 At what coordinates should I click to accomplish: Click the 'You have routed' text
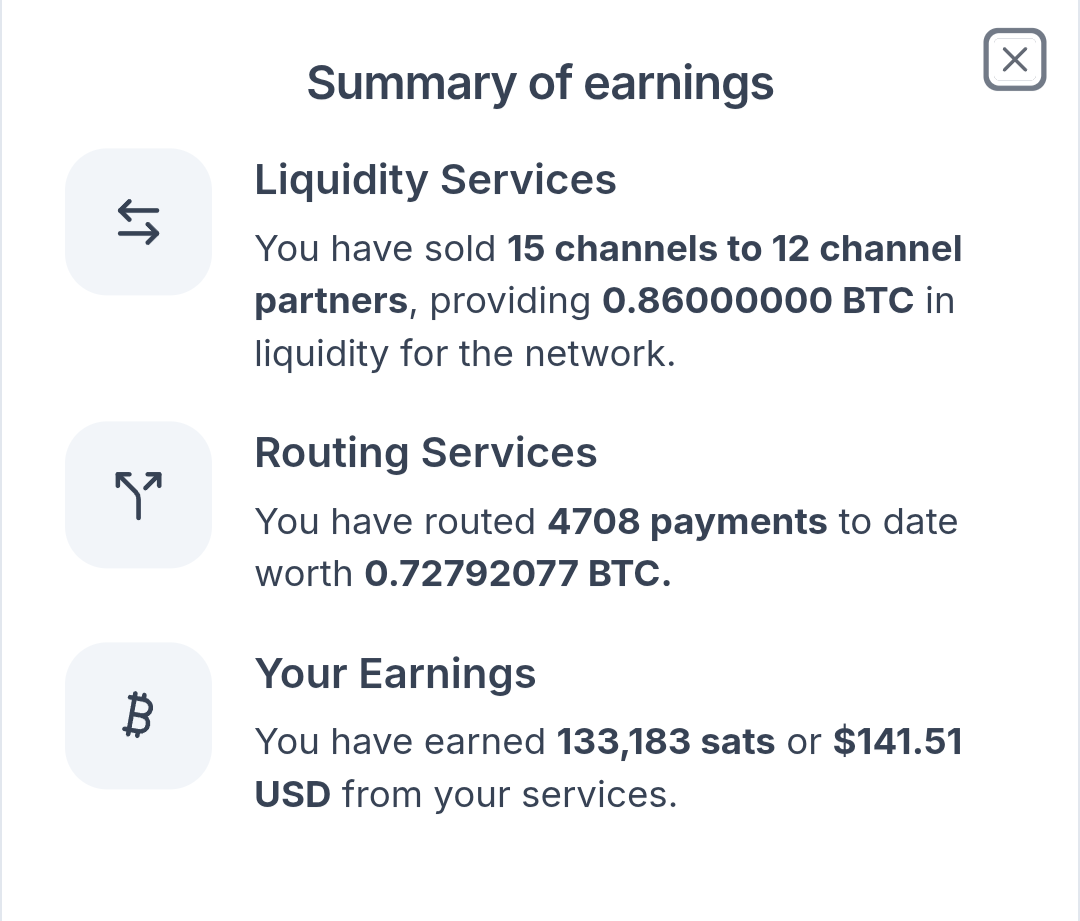[x=395, y=521]
